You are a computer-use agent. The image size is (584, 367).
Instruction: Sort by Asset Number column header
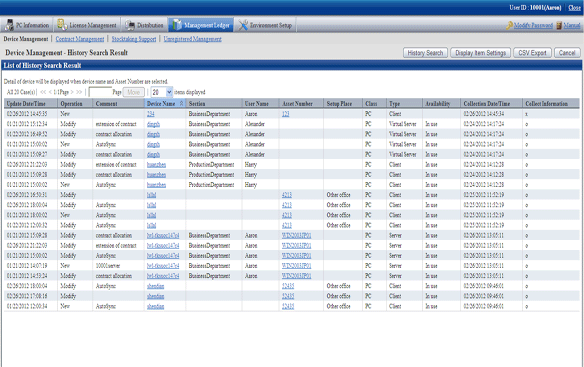point(297,104)
